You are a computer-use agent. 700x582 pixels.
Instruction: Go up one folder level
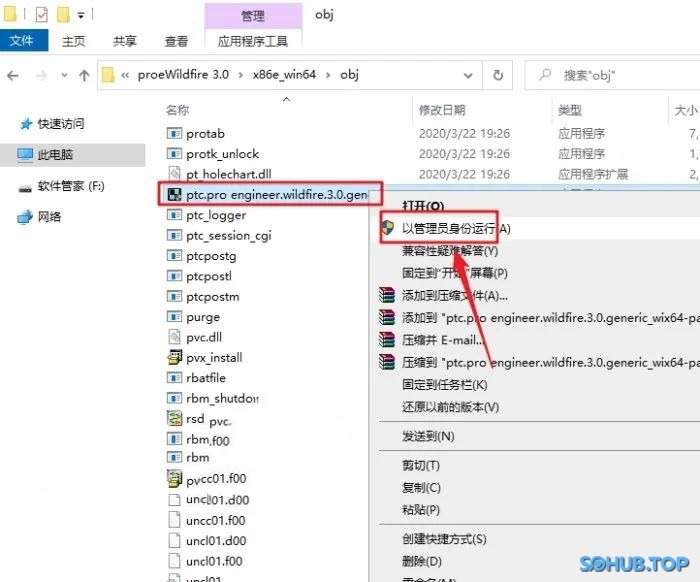click(x=84, y=75)
